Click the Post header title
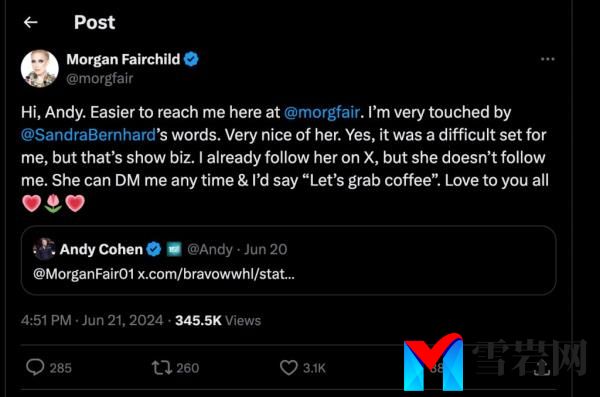Viewport: 600px width, 397px height. (x=95, y=22)
